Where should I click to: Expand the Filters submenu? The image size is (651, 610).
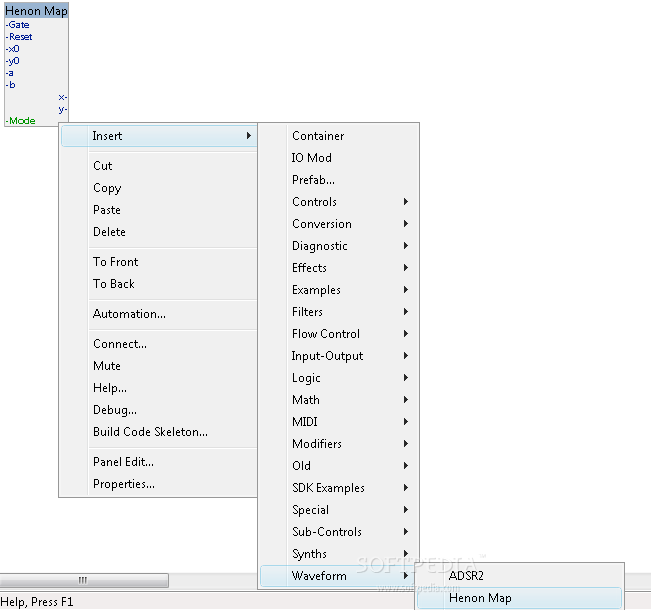[338, 312]
